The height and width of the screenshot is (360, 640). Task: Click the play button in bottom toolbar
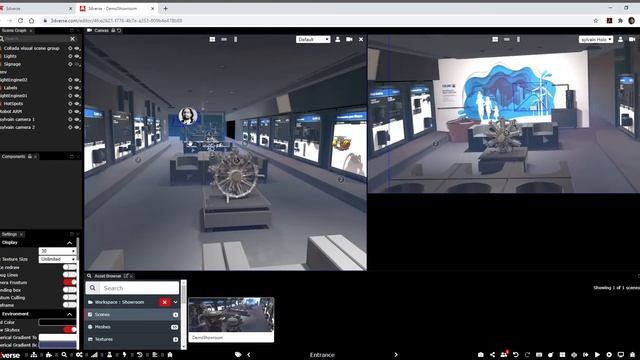coord(597,355)
